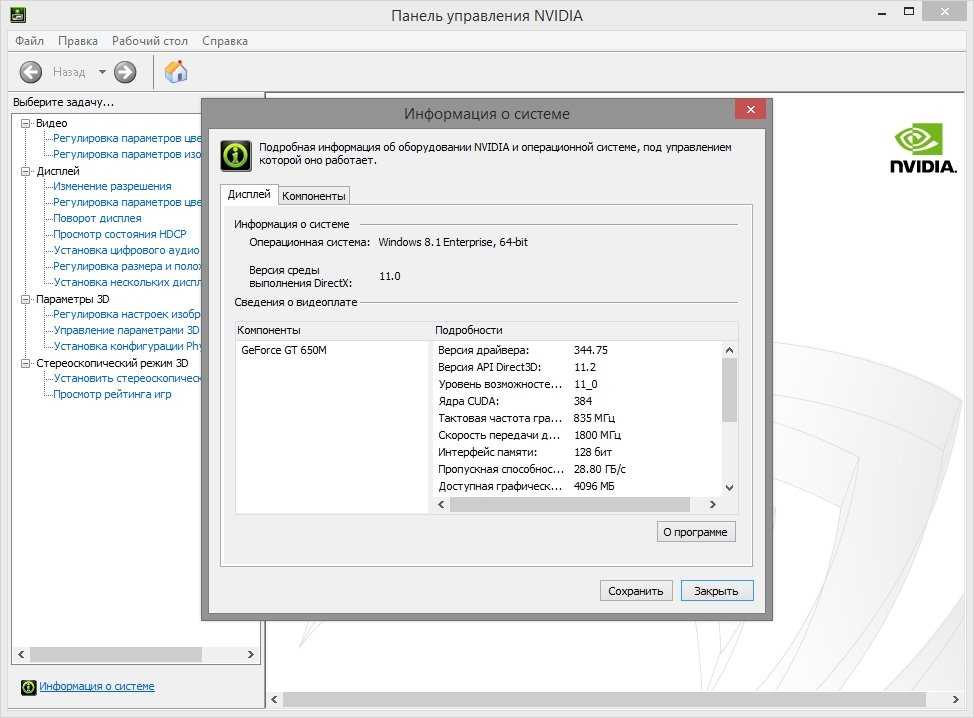Select Установка цифрового аудио item
This screenshot has height=718, width=974.
(x=127, y=250)
